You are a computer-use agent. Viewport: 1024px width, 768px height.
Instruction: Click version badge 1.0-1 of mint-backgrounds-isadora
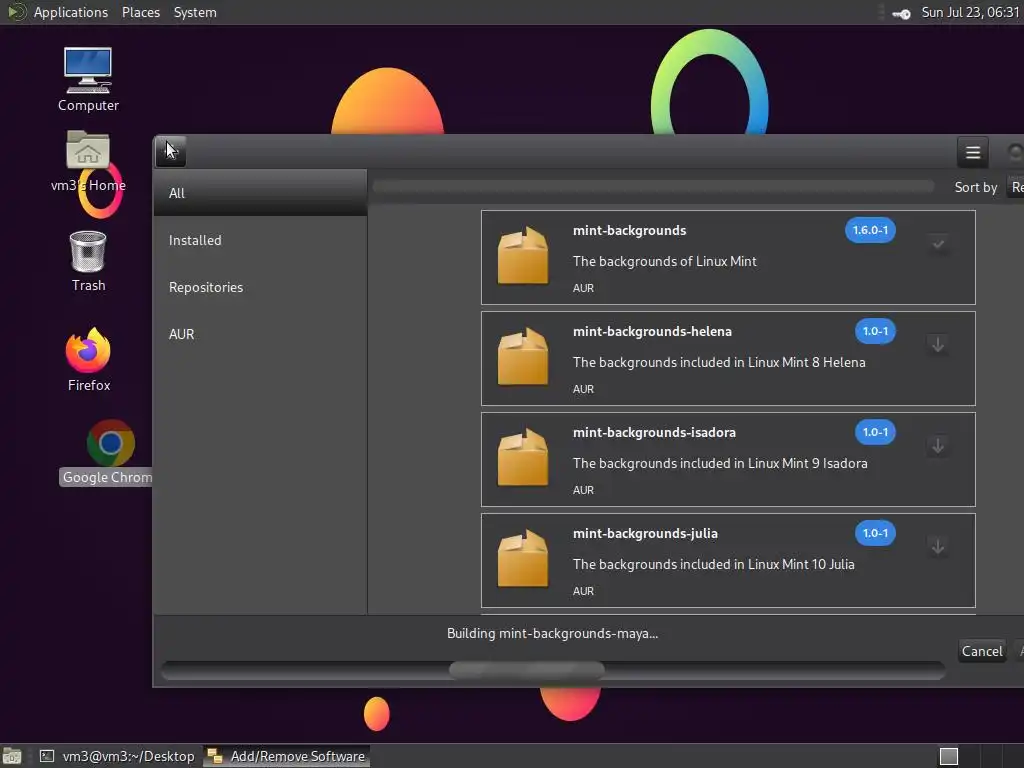point(875,432)
